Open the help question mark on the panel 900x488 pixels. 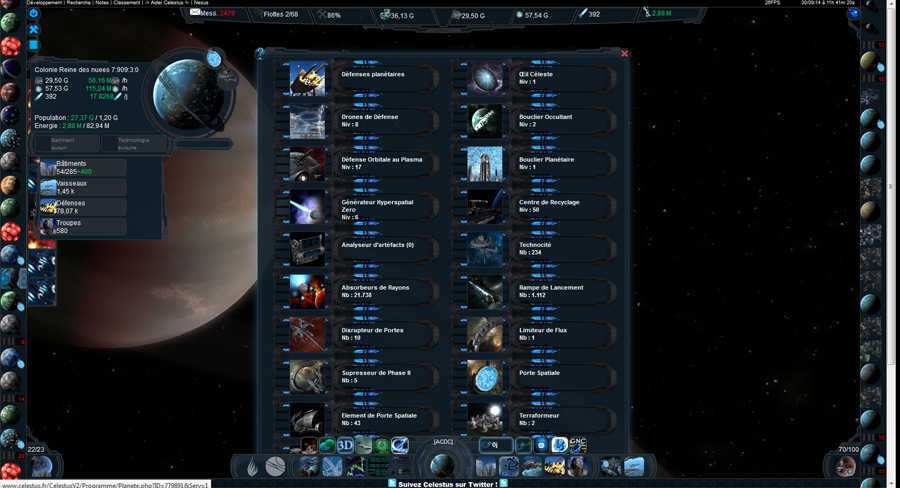coord(260,53)
